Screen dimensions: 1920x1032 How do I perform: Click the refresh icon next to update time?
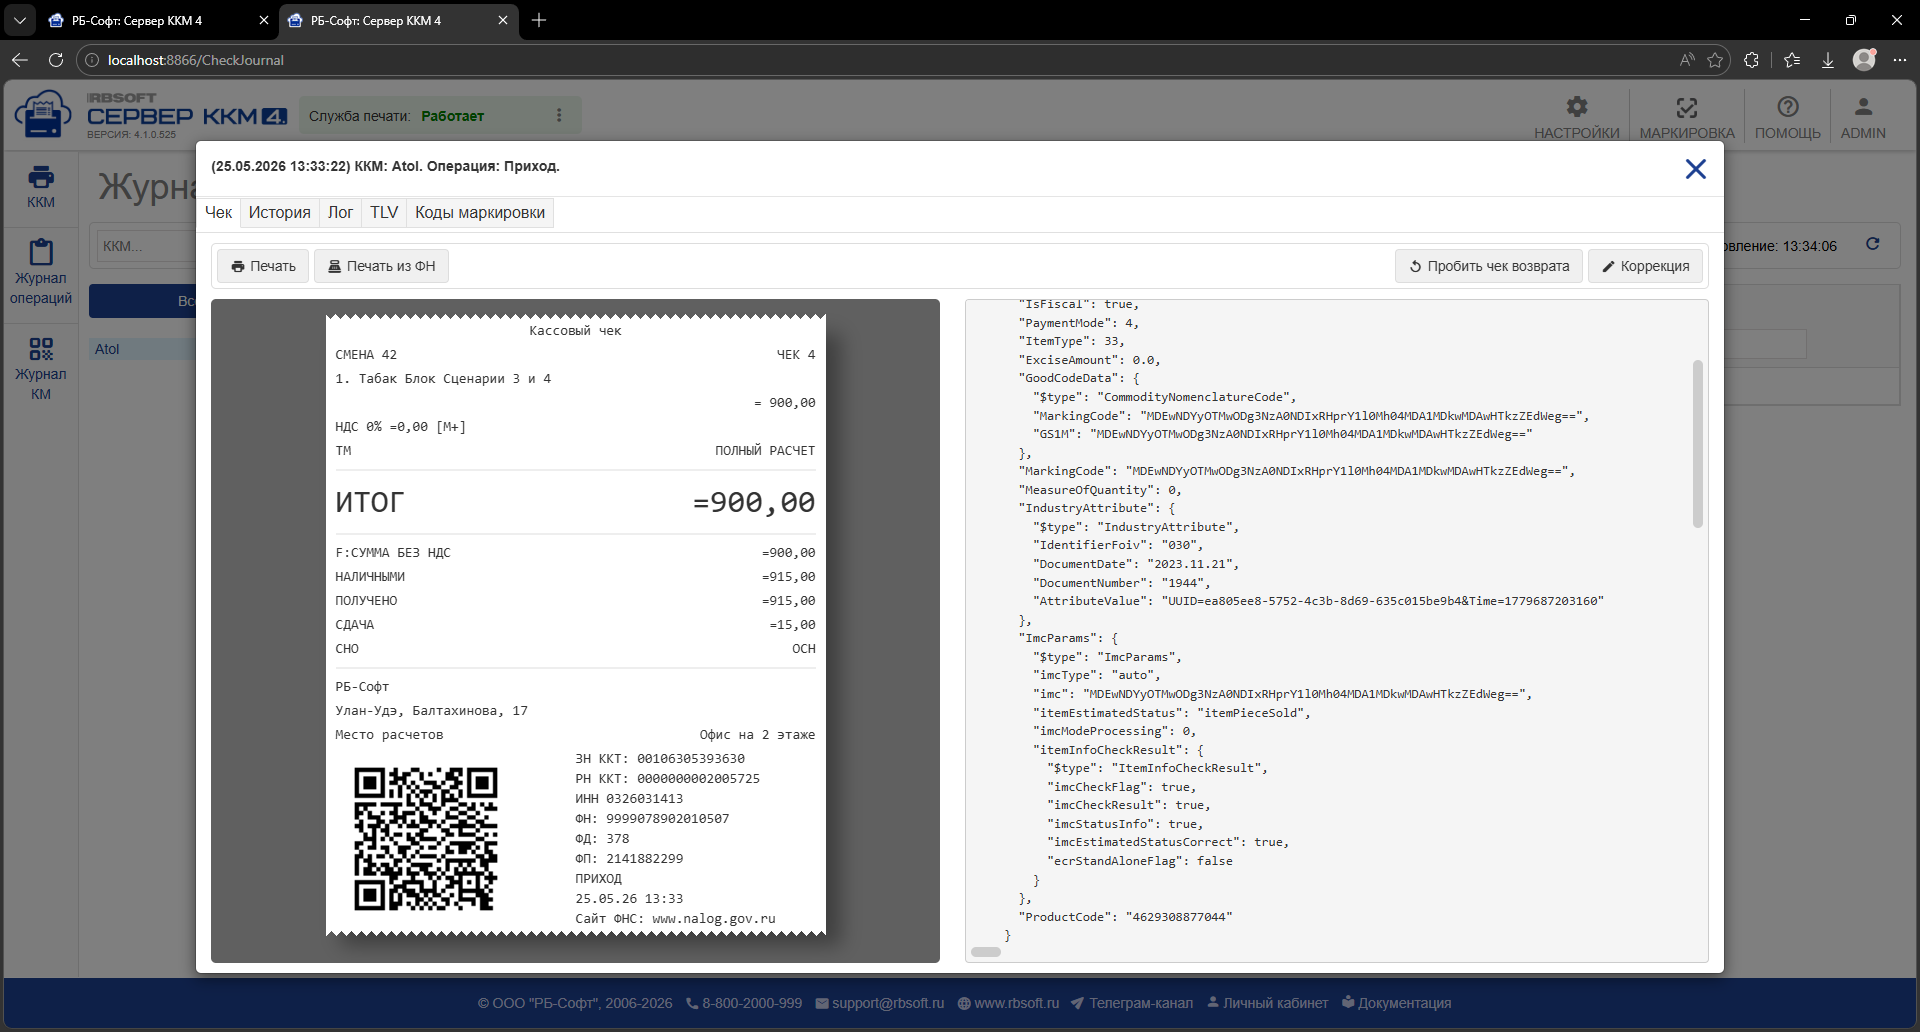(1873, 244)
